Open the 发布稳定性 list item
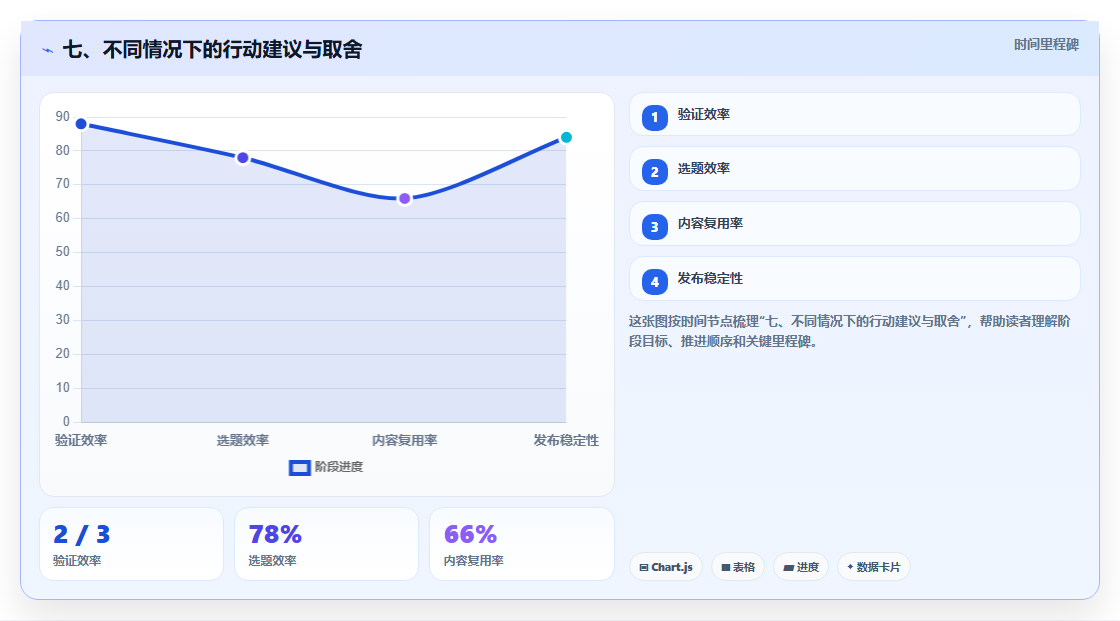This screenshot has width=1120, height=621. [x=854, y=279]
